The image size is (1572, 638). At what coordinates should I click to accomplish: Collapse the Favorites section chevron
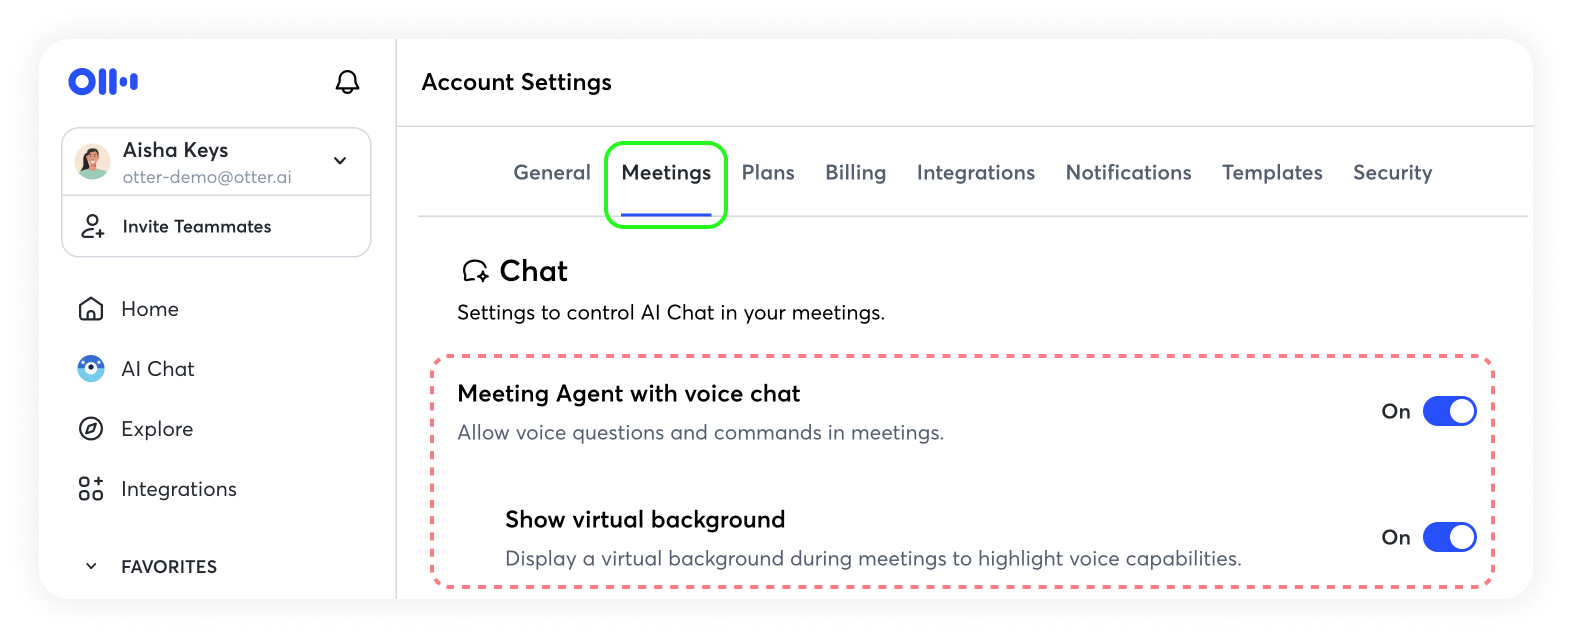[91, 567]
